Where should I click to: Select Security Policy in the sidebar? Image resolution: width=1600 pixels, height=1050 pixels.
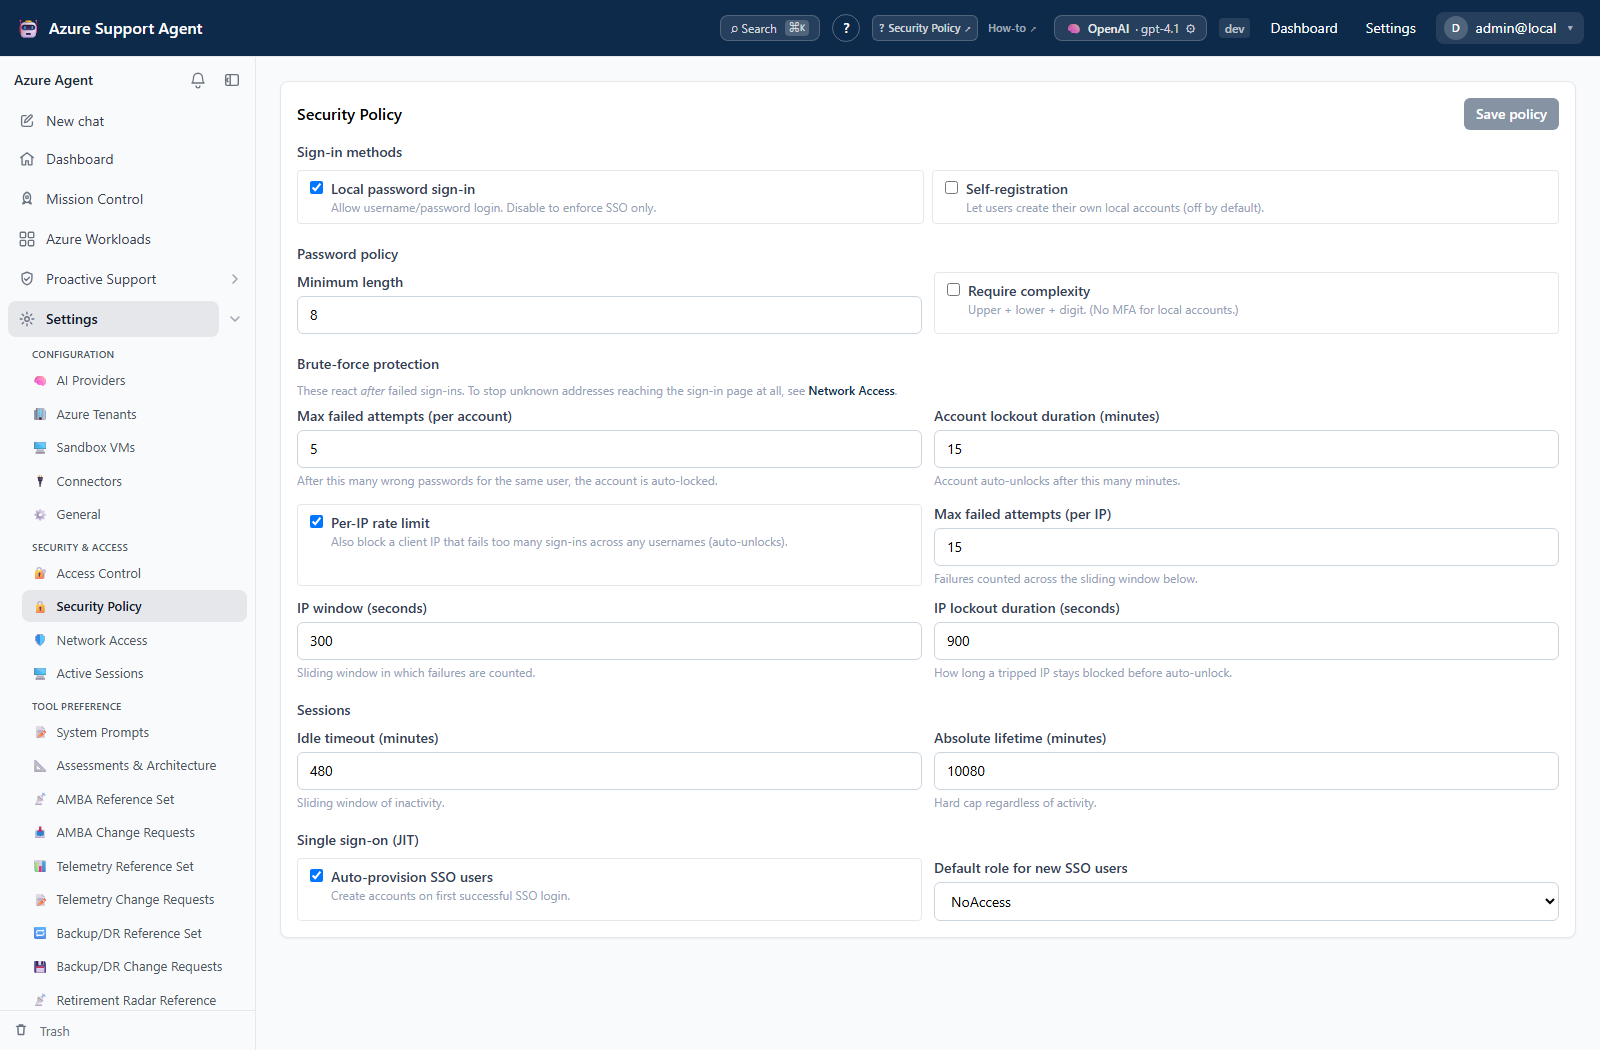click(134, 606)
